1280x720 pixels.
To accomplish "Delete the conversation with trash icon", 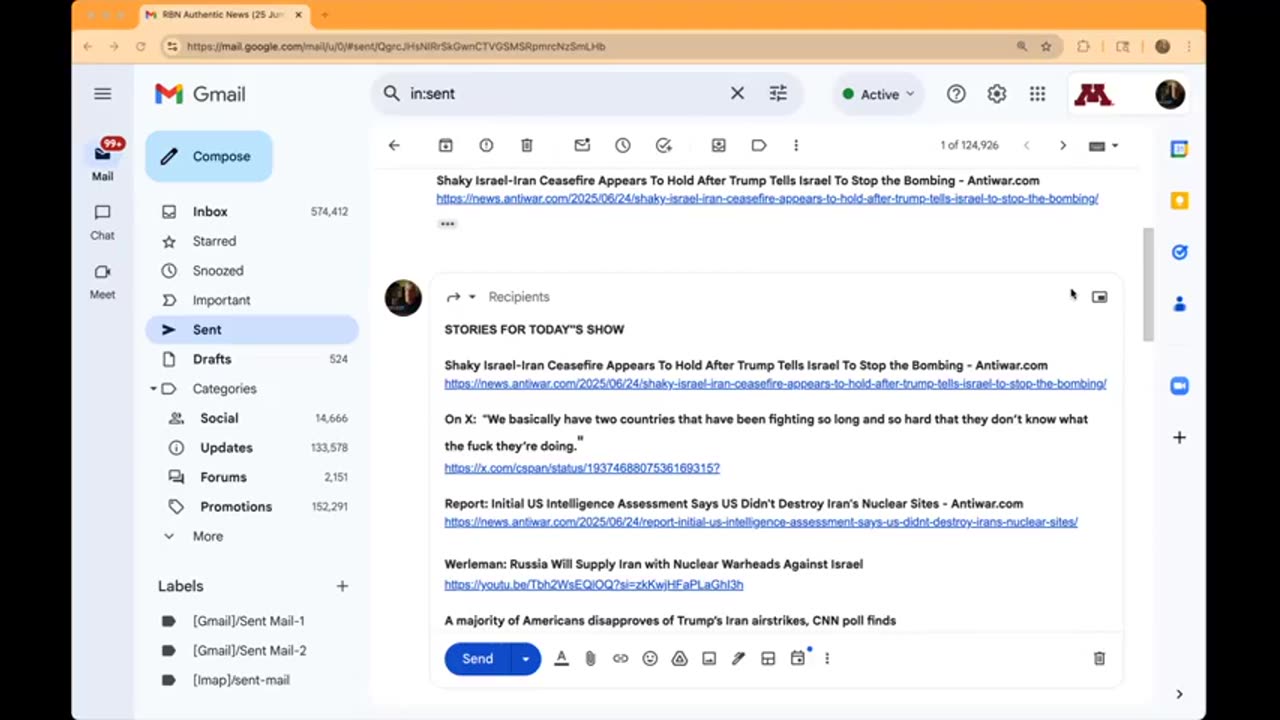I will coord(527,145).
